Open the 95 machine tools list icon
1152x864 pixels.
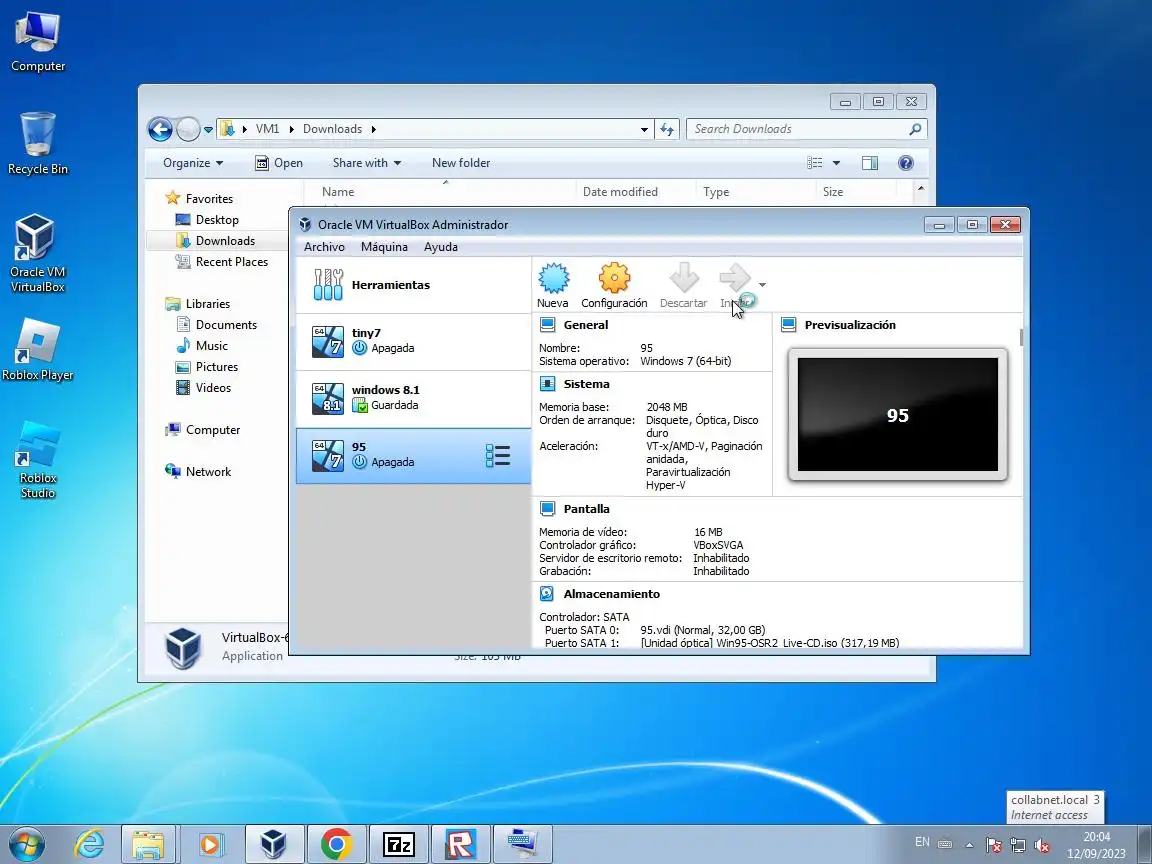click(497, 456)
